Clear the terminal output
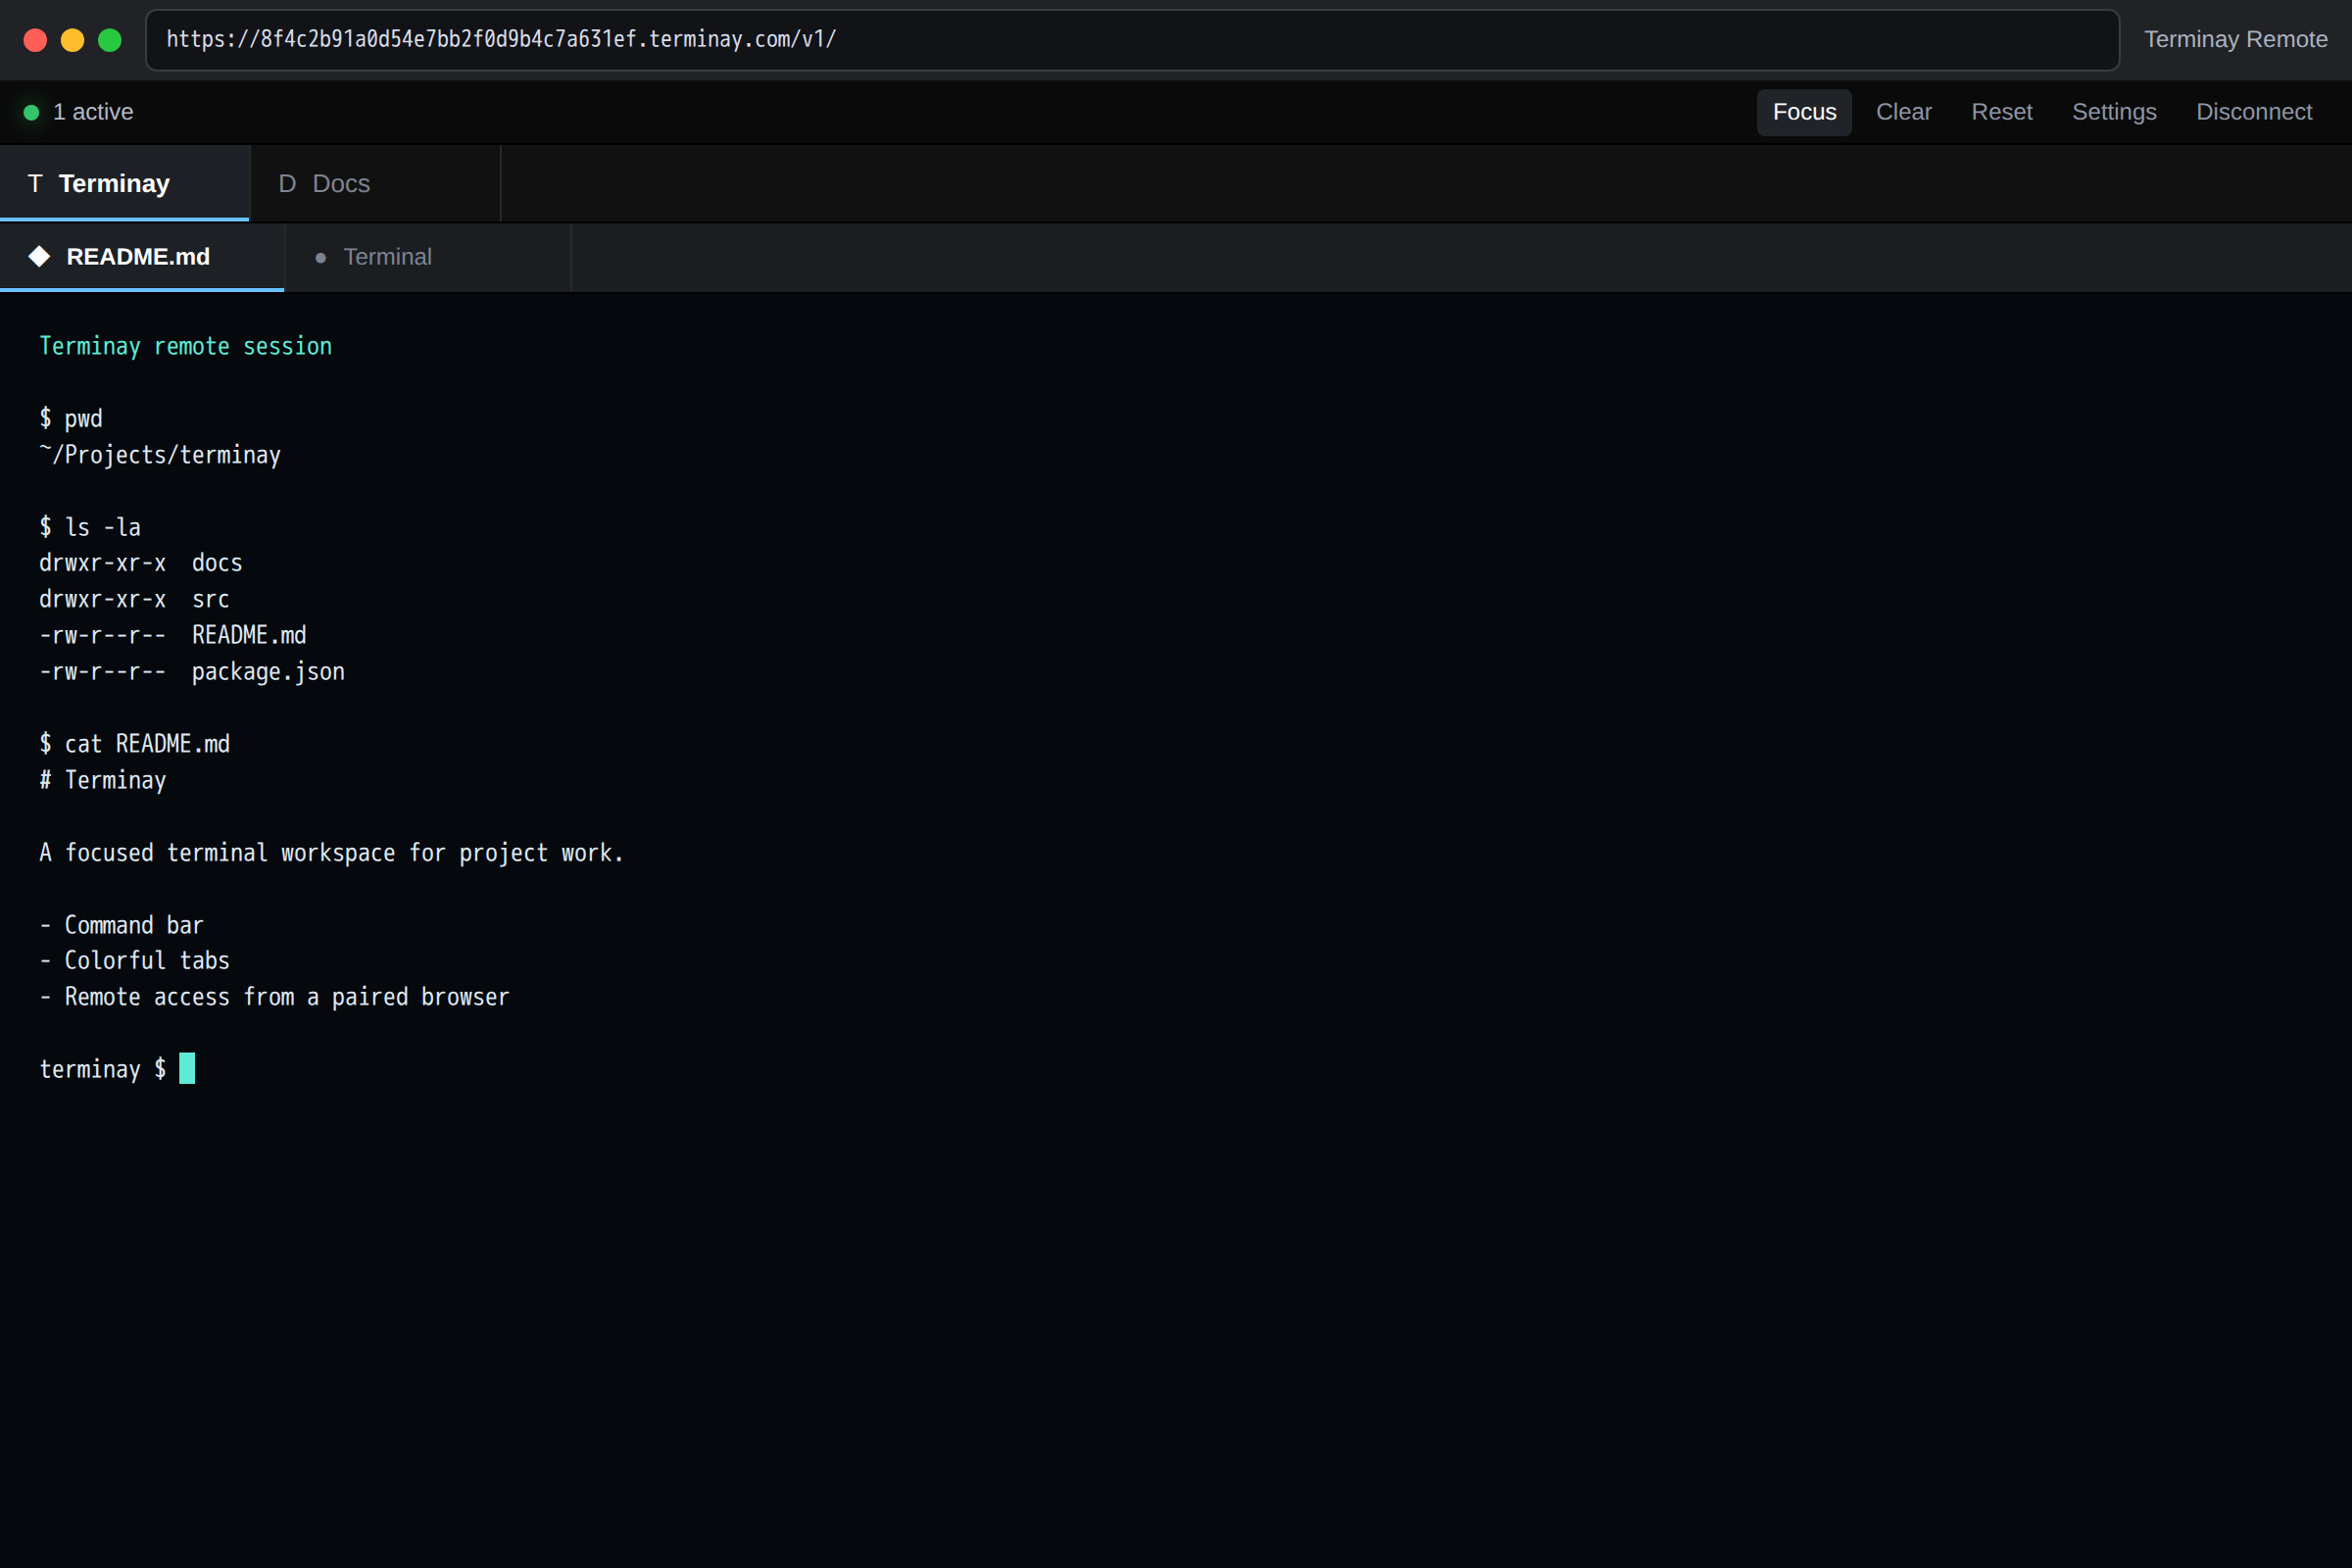Image resolution: width=2352 pixels, height=1568 pixels. coord(1903,112)
